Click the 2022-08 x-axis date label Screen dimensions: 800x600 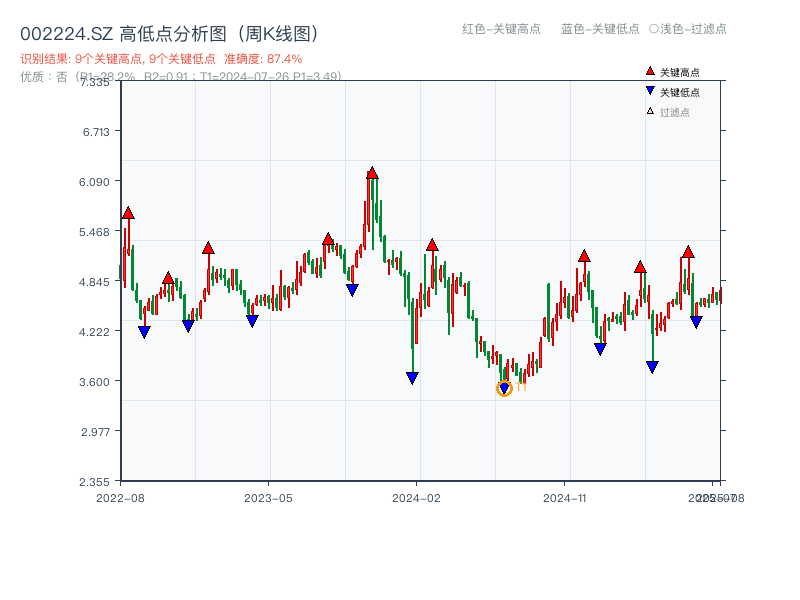120,498
